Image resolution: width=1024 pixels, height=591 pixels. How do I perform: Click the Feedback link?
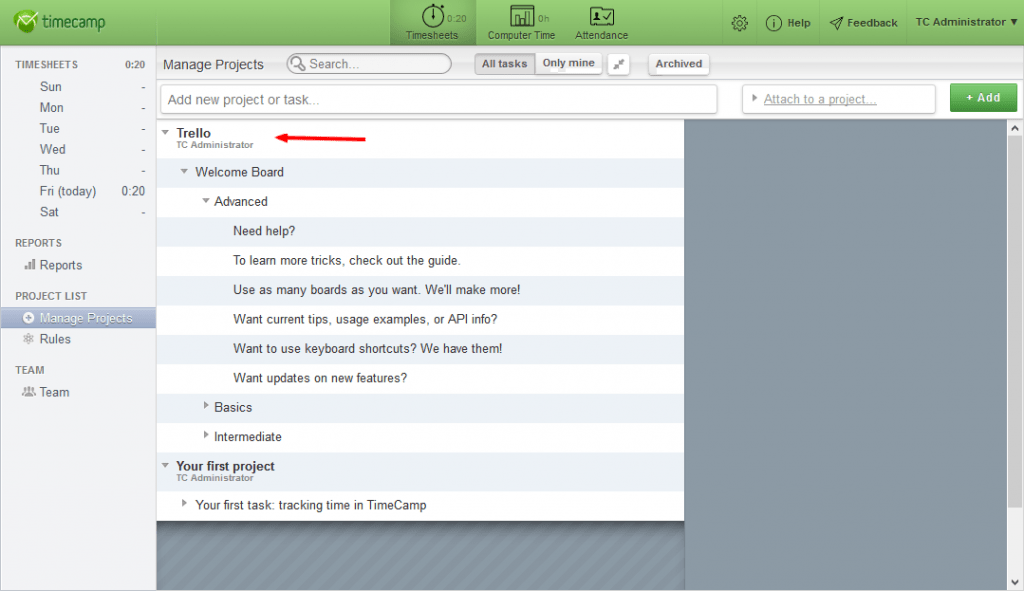[872, 23]
